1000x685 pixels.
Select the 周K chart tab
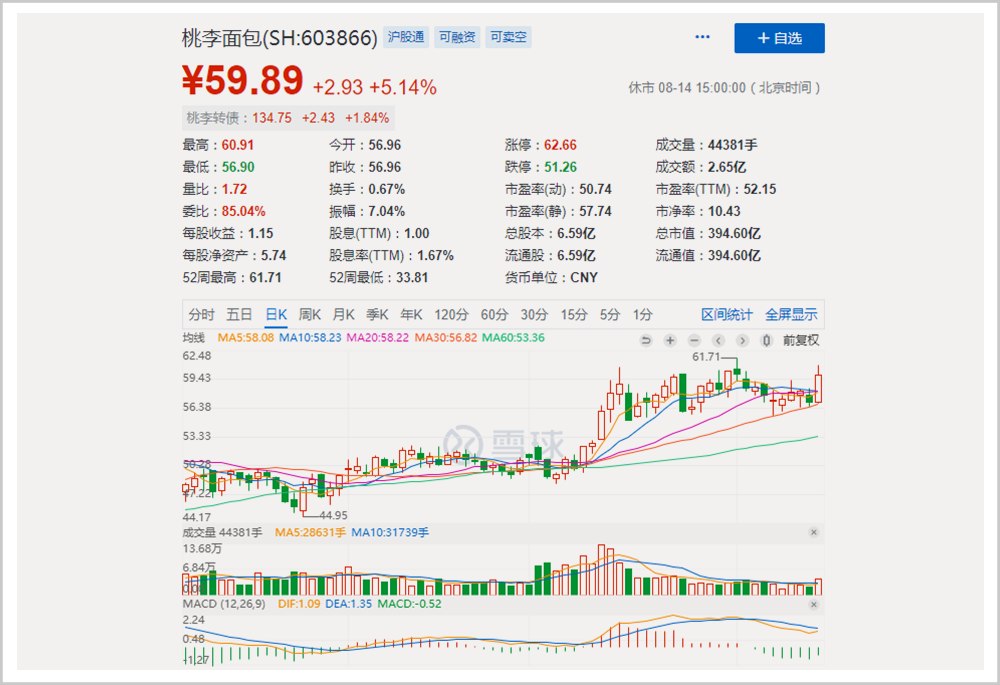point(310,314)
